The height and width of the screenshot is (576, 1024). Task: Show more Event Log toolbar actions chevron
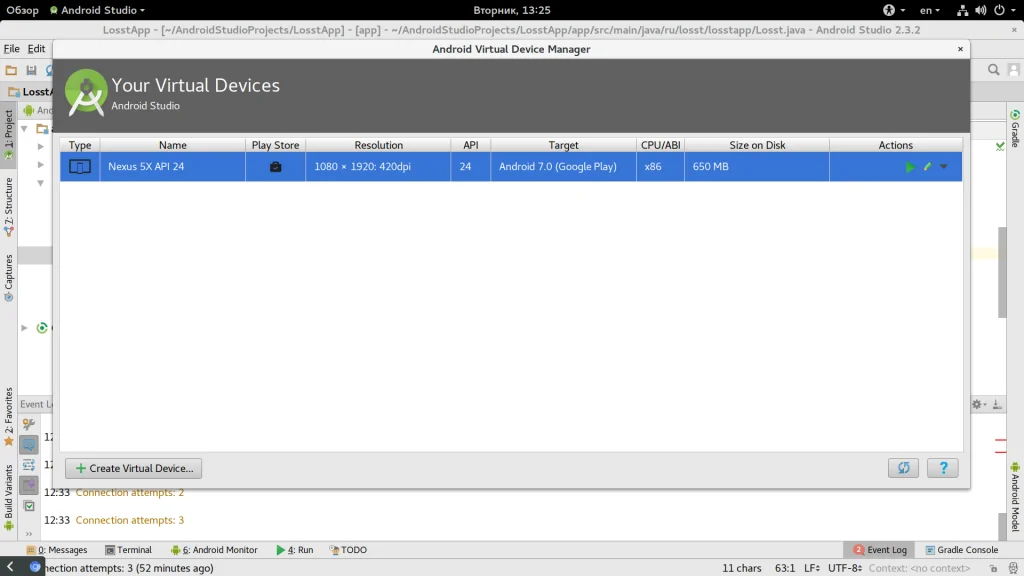coord(29,534)
